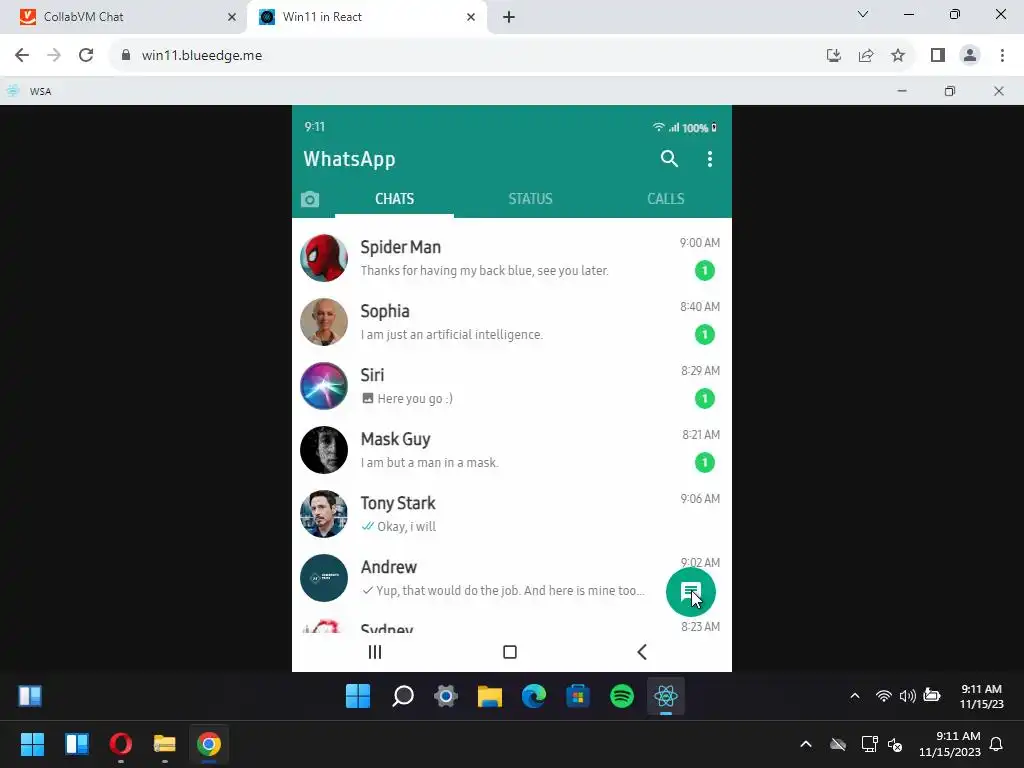This screenshot has width=1024, height=768.
Task: Open the Sophia chat
Action: pyautogui.click(x=512, y=322)
